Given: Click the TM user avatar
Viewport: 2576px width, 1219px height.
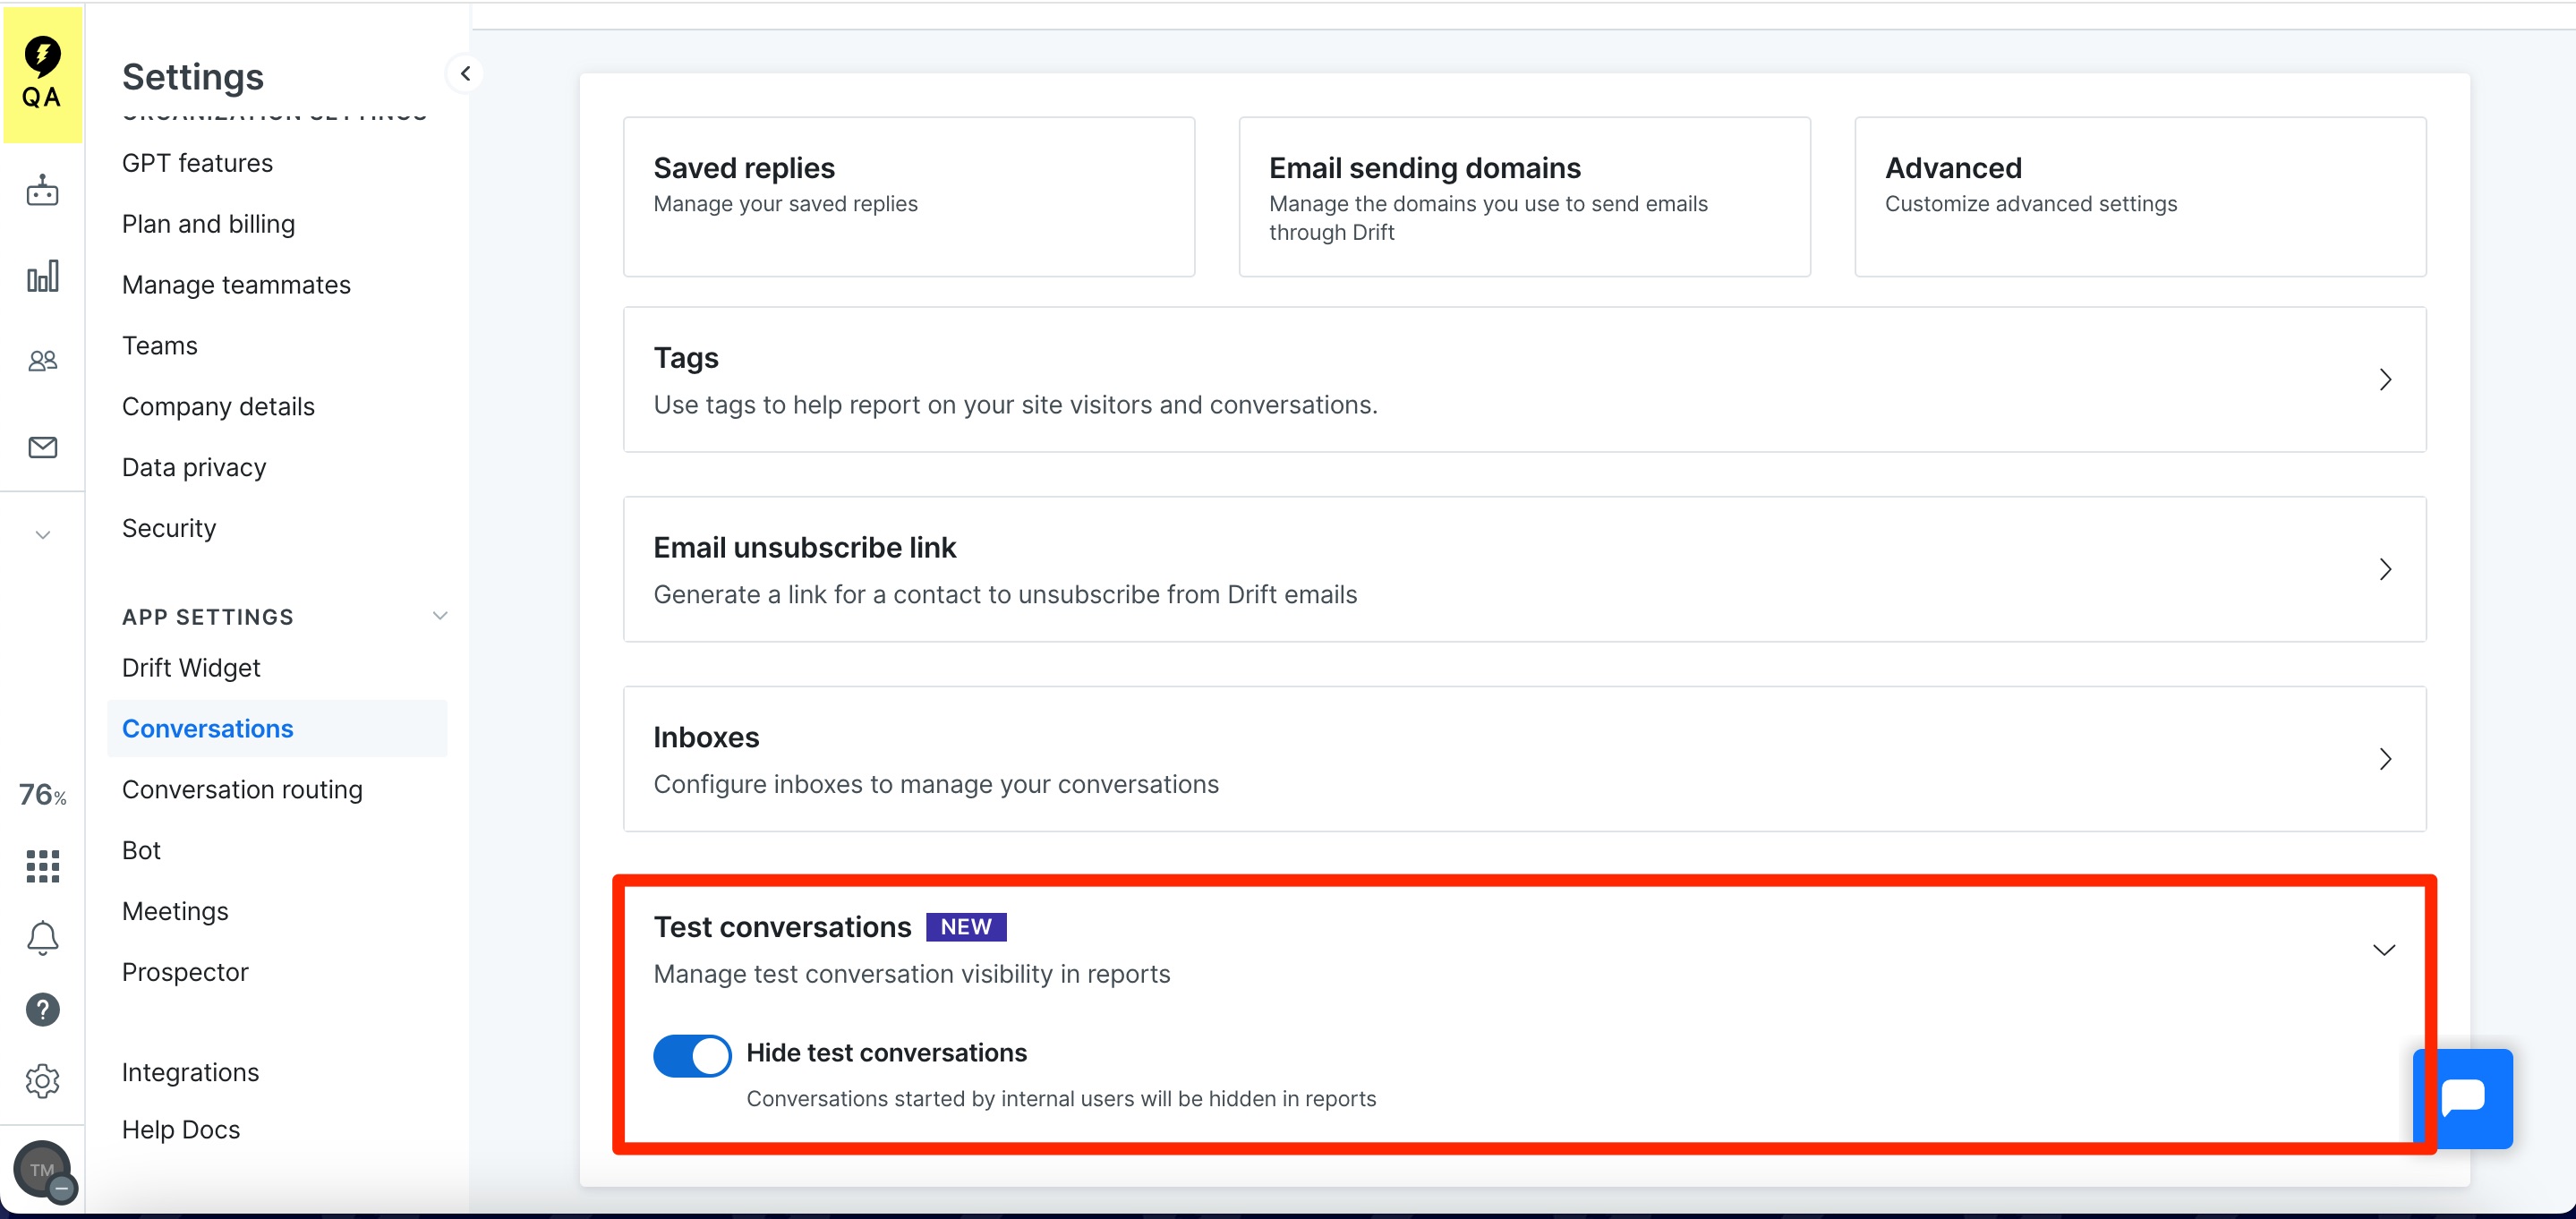Looking at the screenshot, I should coord(44,1170).
